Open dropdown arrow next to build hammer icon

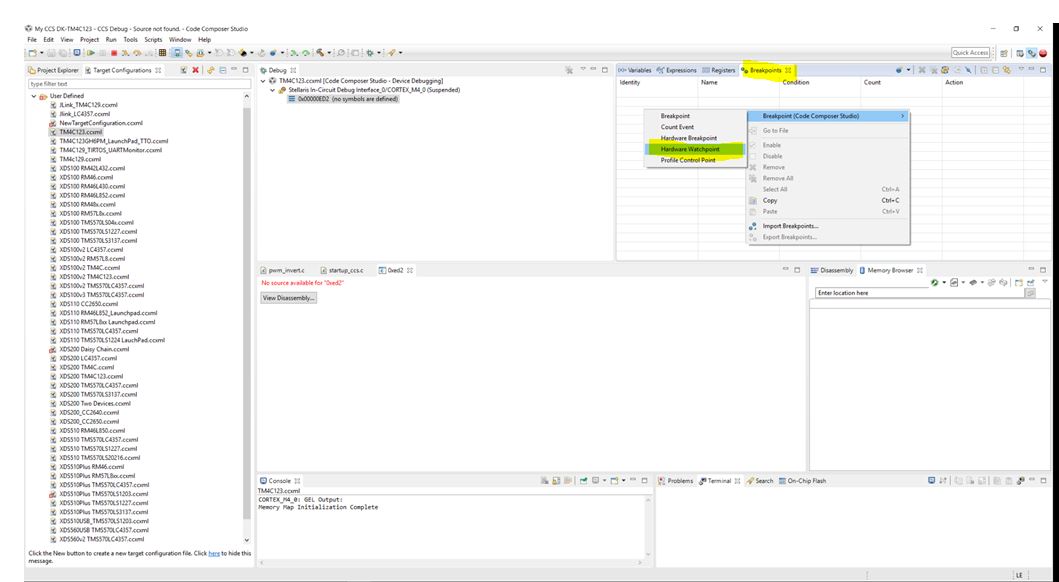tap(329, 53)
